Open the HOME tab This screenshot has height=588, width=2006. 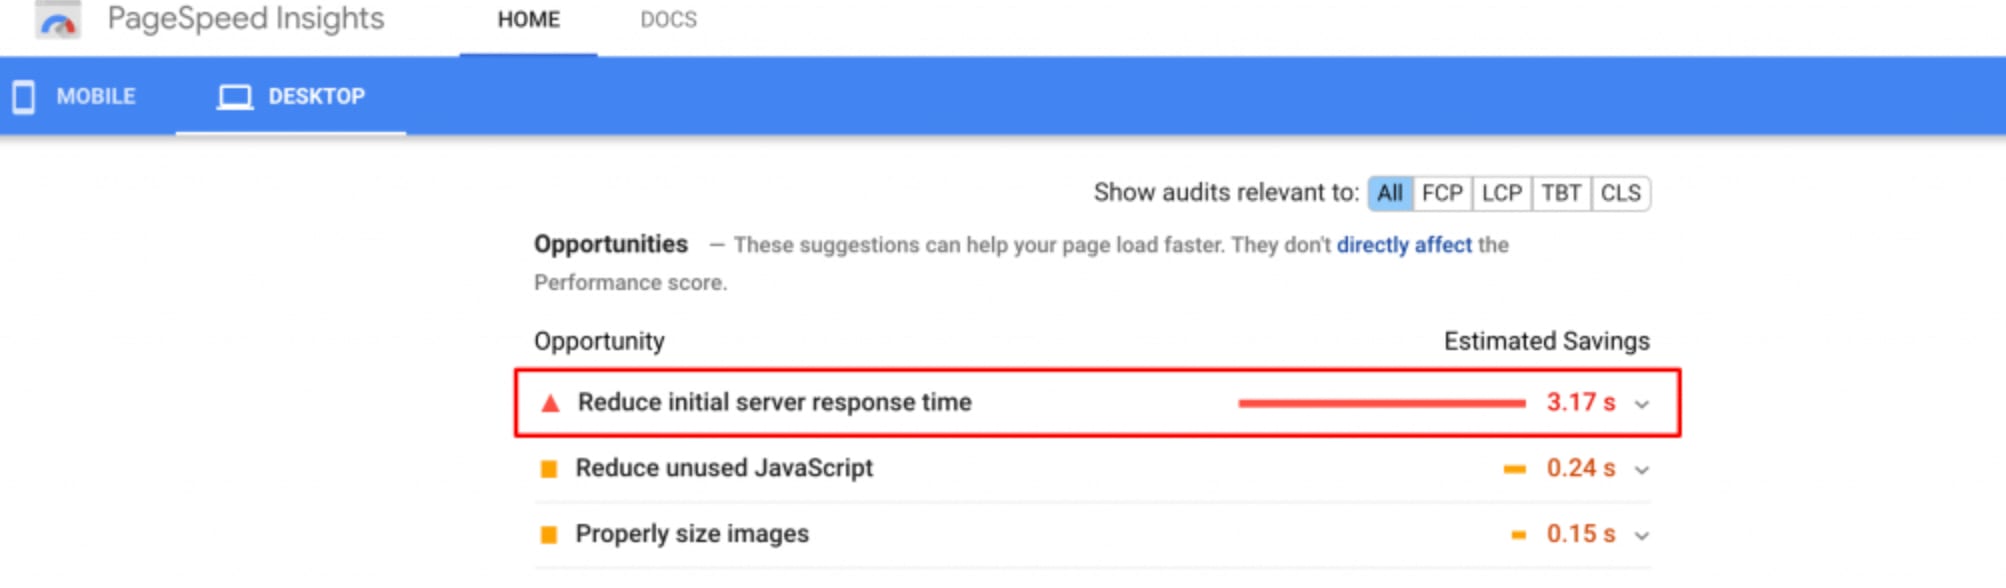click(529, 20)
